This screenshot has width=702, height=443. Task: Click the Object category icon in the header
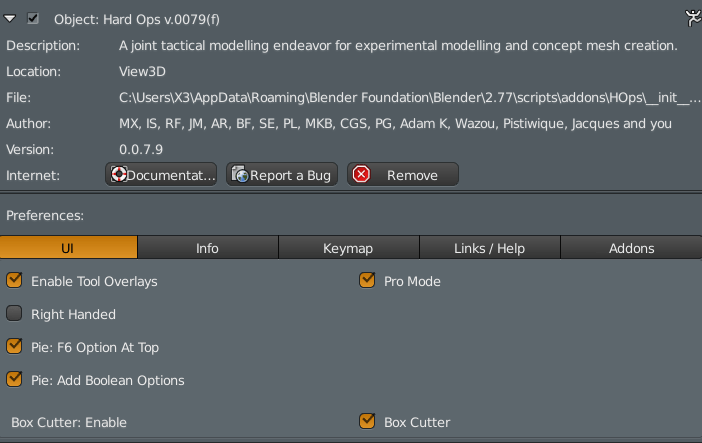click(x=691, y=17)
